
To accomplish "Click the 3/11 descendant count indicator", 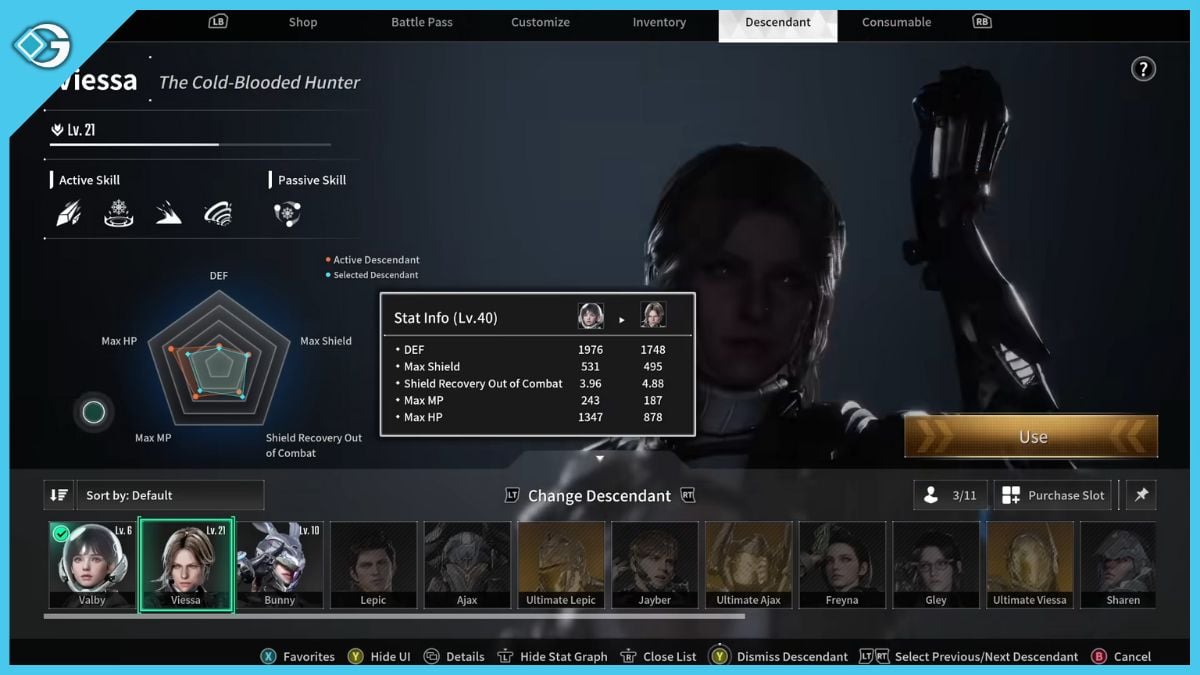I will click(950, 495).
